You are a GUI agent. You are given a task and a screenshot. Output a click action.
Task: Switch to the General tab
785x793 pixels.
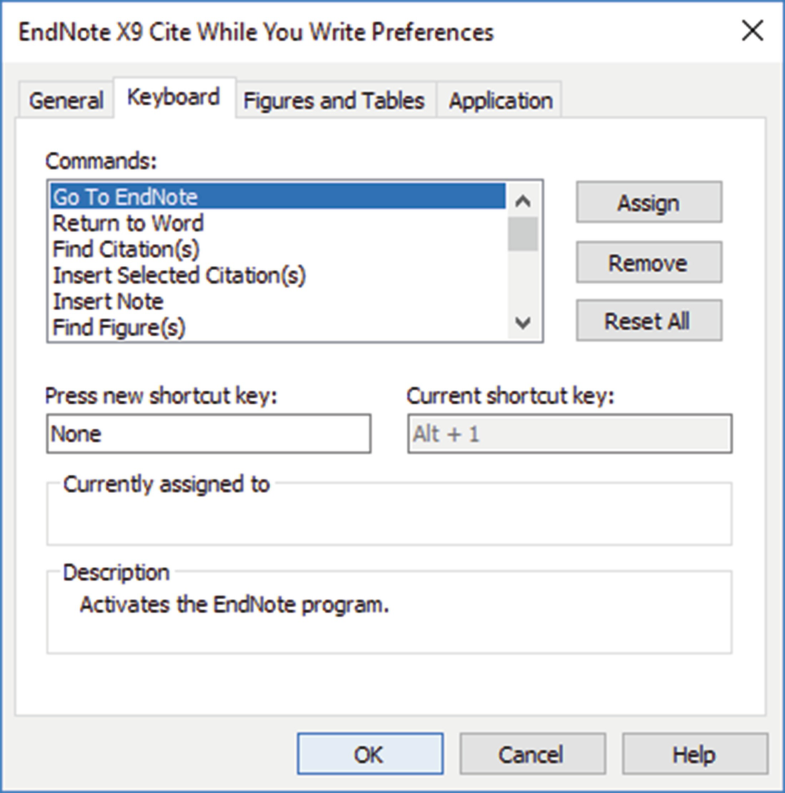pyautogui.click(x=66, y=100)
